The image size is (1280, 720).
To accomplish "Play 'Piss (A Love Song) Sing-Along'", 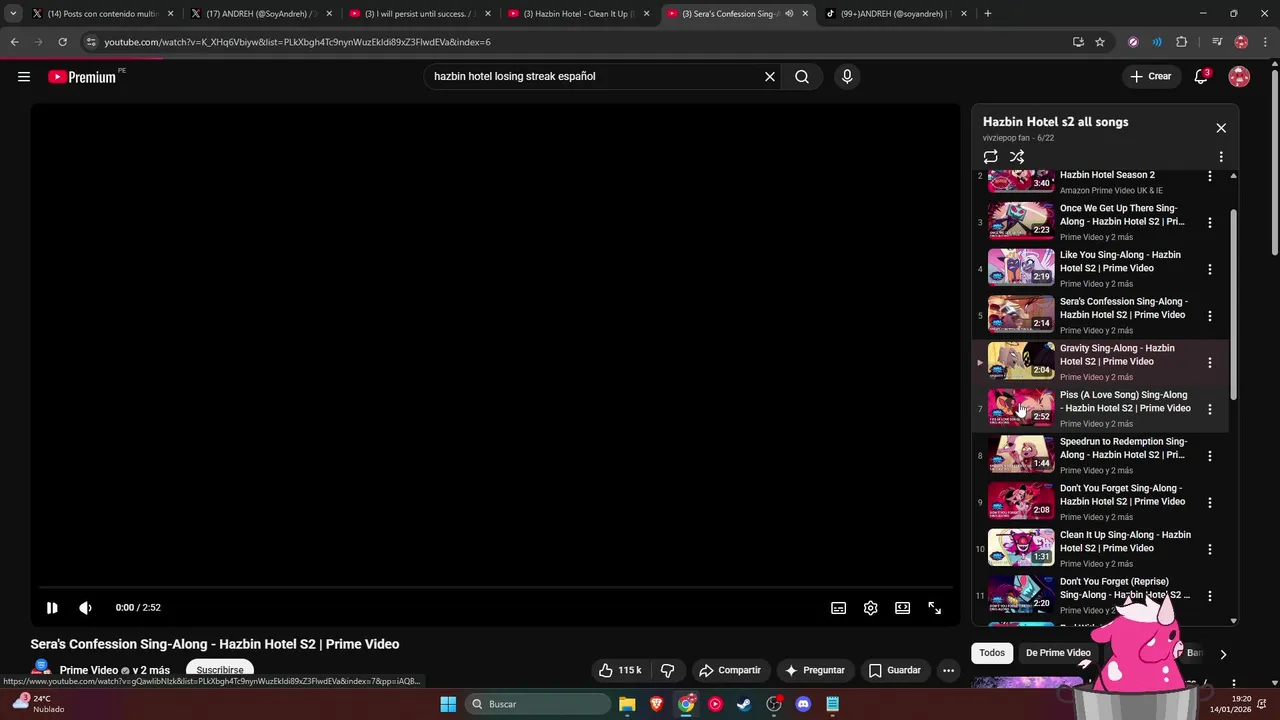I will (1100, 409).
